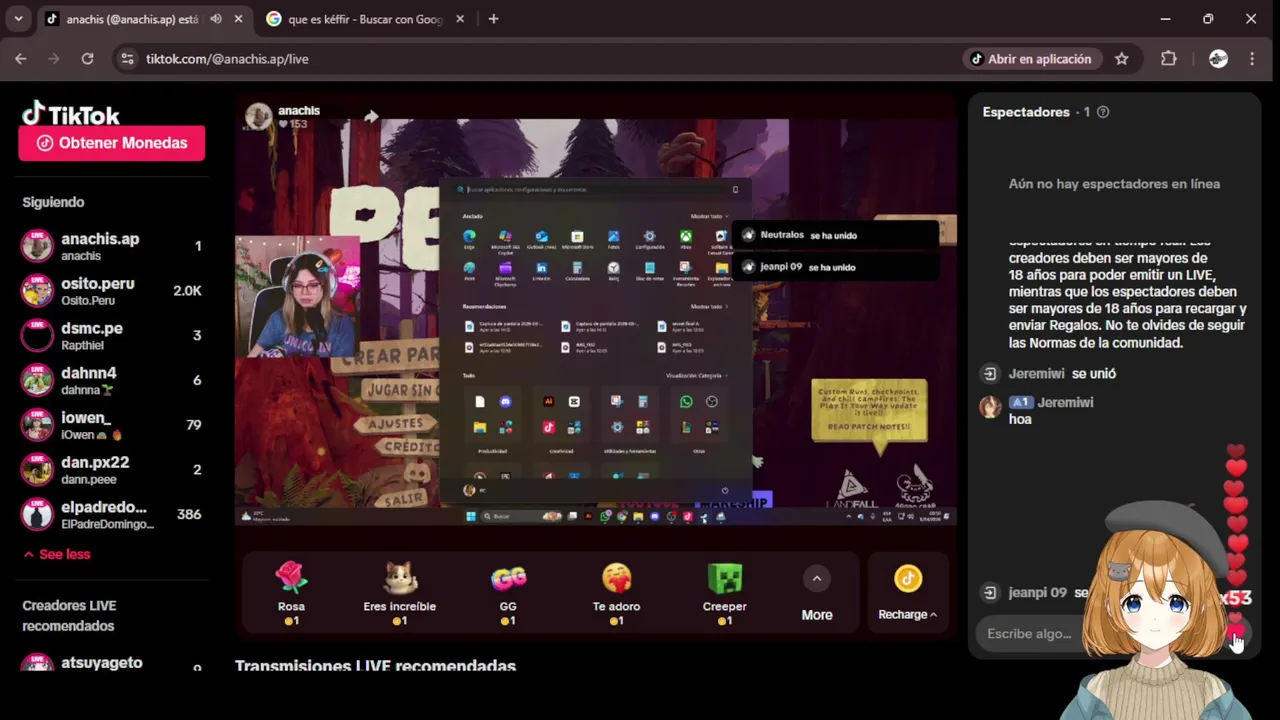Screen dimensions: 1280x720
Task: Share the live stream with arrow icon
Action: click(x=371, y=117)
